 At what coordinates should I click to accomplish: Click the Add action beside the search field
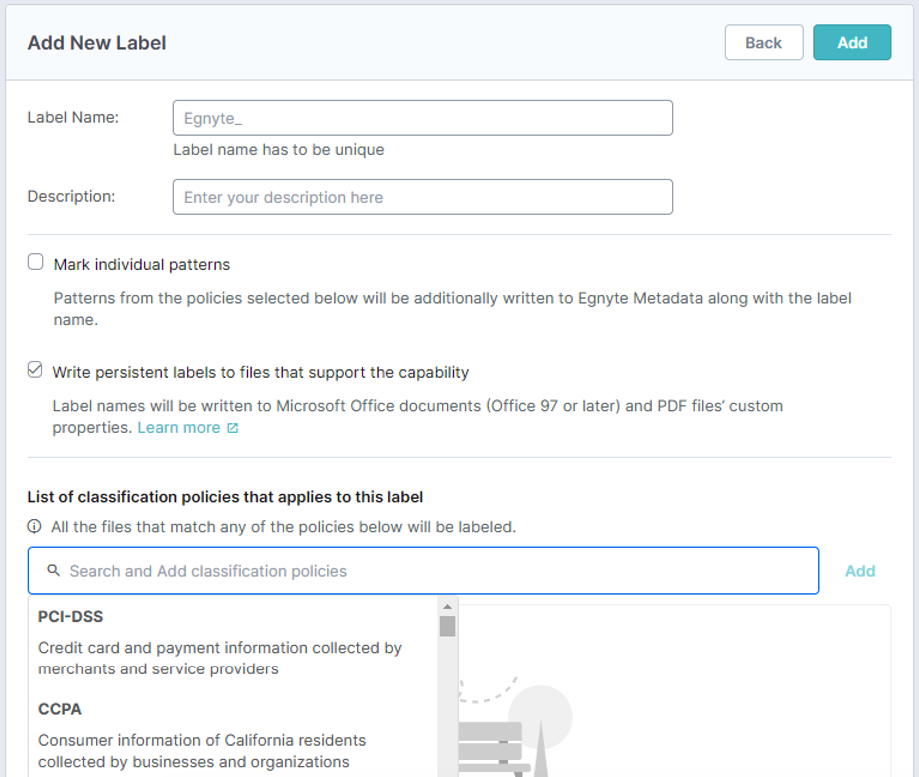861,570
